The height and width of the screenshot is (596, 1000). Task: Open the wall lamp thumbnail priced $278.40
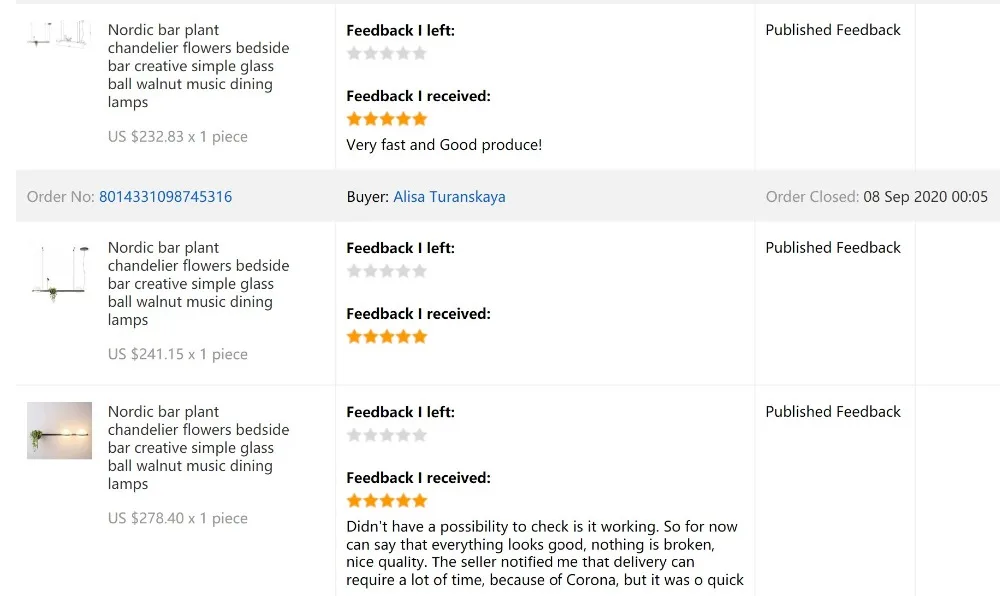(x=59, y=431)
